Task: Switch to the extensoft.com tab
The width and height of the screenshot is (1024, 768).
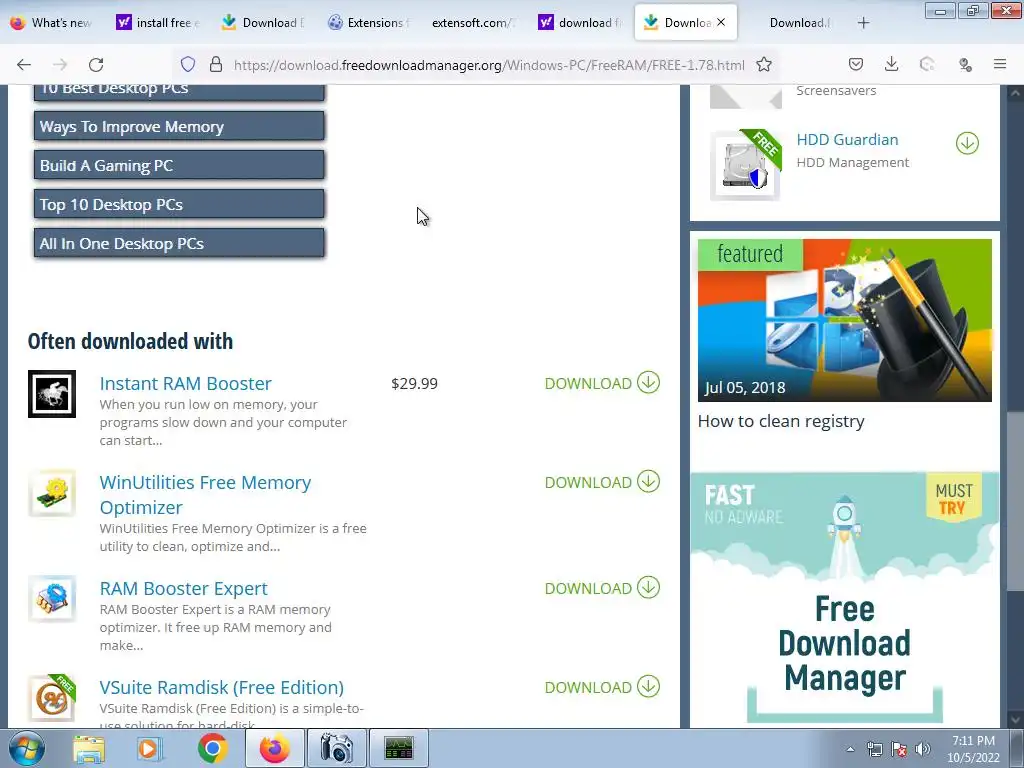Action: point(473,23)
